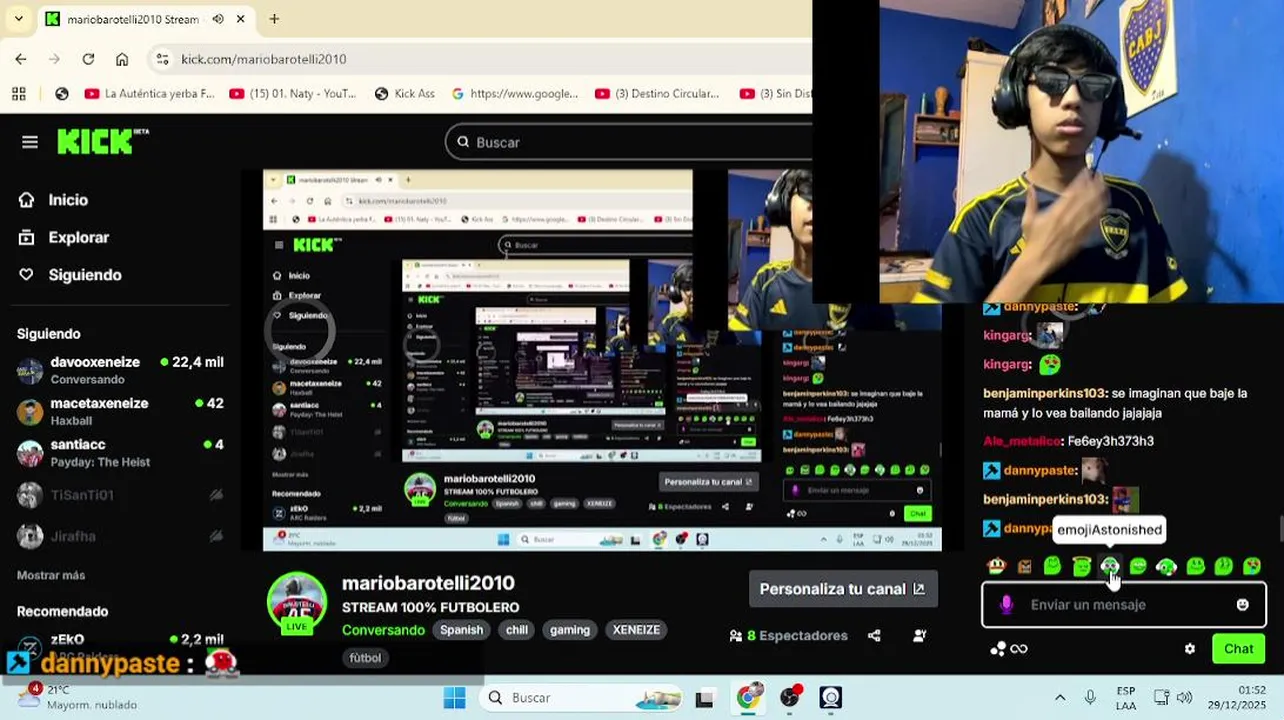The height and width of the screenshot is (720, 1284).
Task: Insert the emojiAstonished emote
Action: point(1110,566)
